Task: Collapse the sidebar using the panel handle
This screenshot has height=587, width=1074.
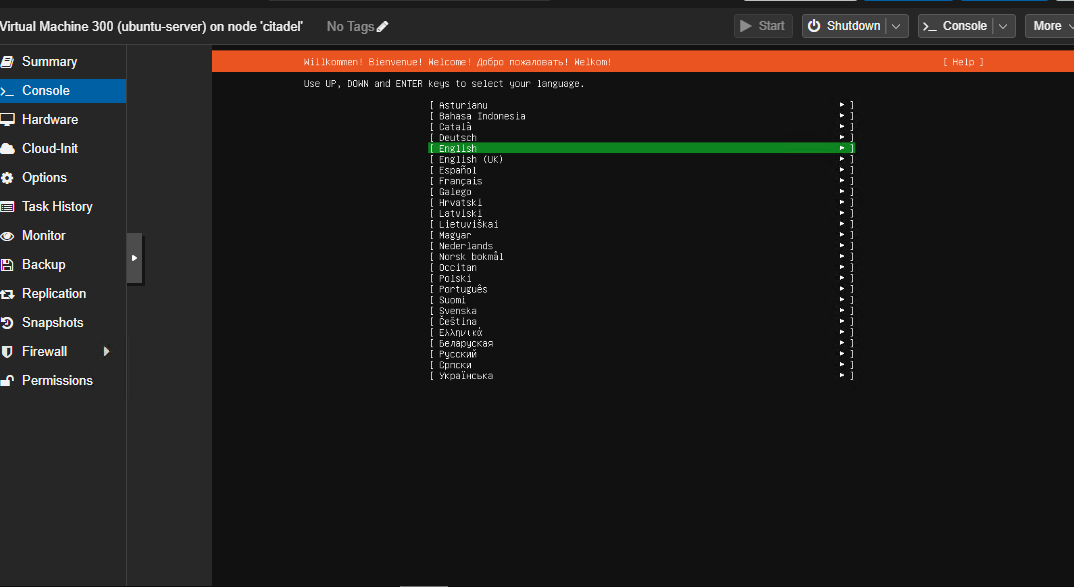Action: pyautogui.click(x=134, y=257)
